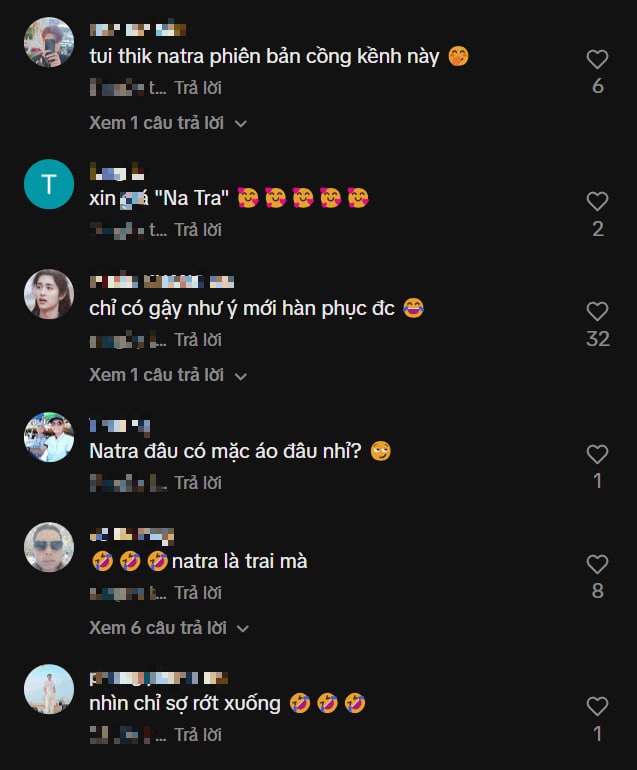Viewport: 637px width, 770px height.
Task: Open the avatar of the 'gậy như ý' commenter
Action: tap(49, 294)
